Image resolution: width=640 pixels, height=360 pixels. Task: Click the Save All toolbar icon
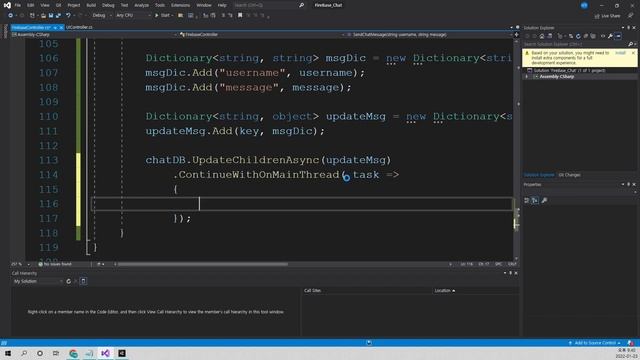coord(58,16)
